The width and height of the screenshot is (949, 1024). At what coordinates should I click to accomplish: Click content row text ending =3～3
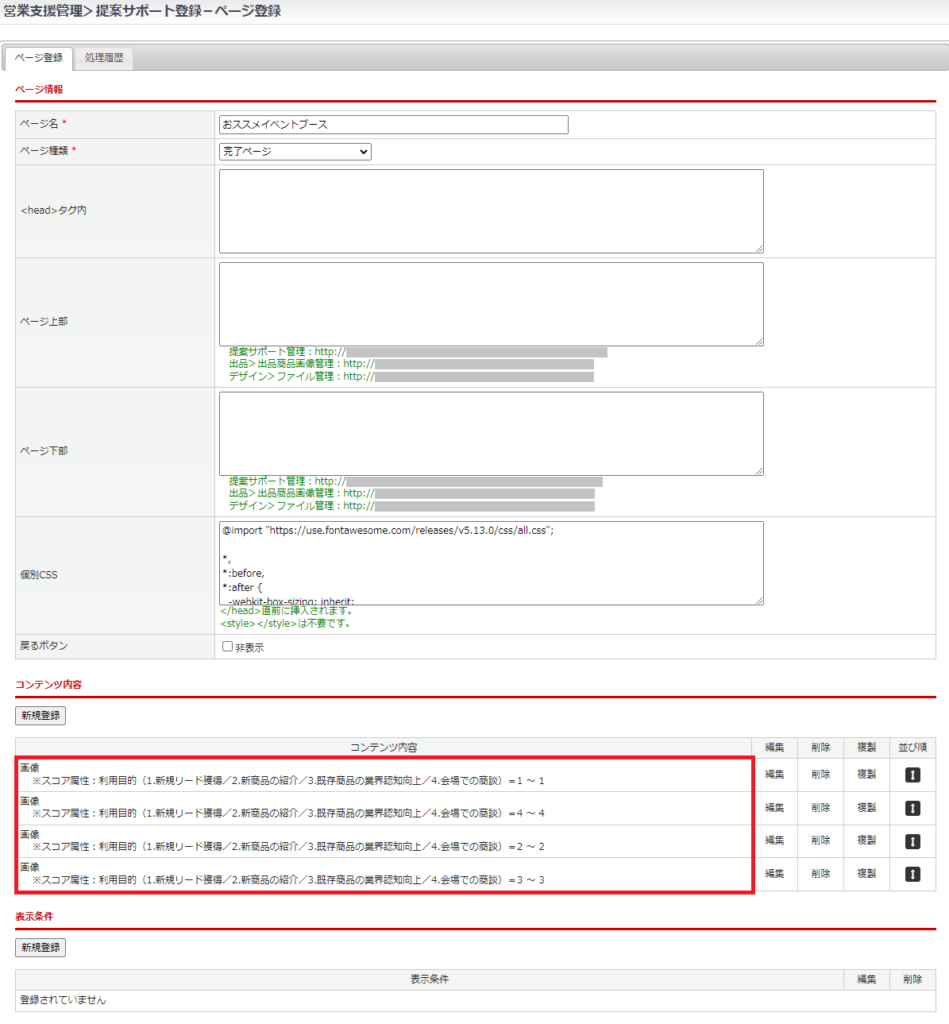click(288, 880)
